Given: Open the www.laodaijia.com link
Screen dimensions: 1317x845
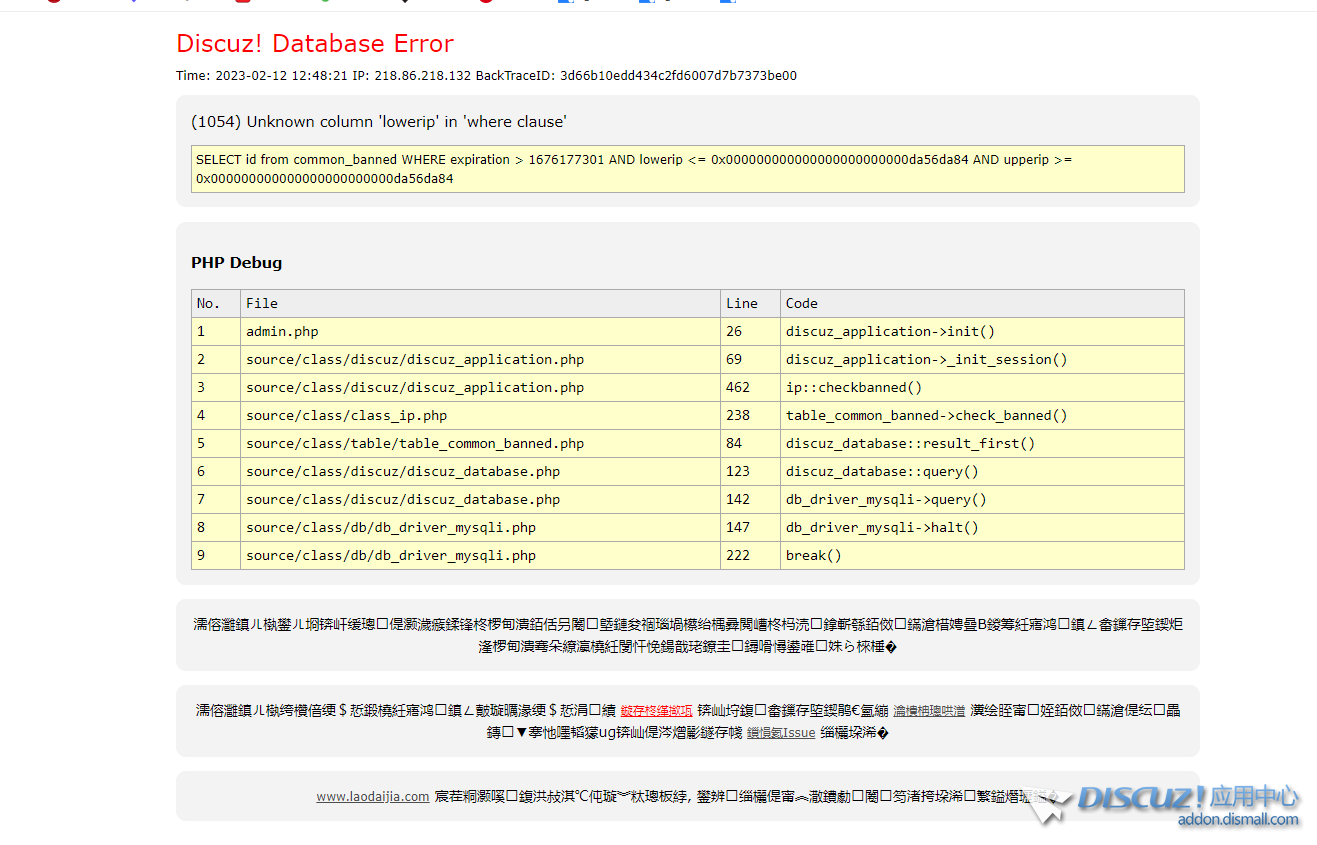Looking at the screenshot, I should [x=373, y=797].
